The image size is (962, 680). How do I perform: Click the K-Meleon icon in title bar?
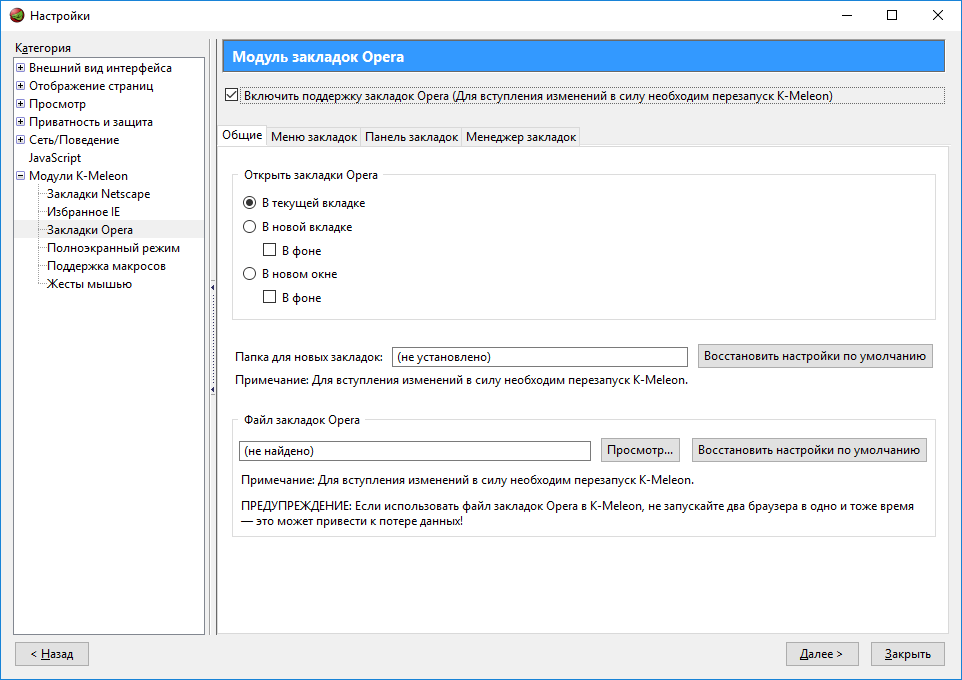[17, 15]
